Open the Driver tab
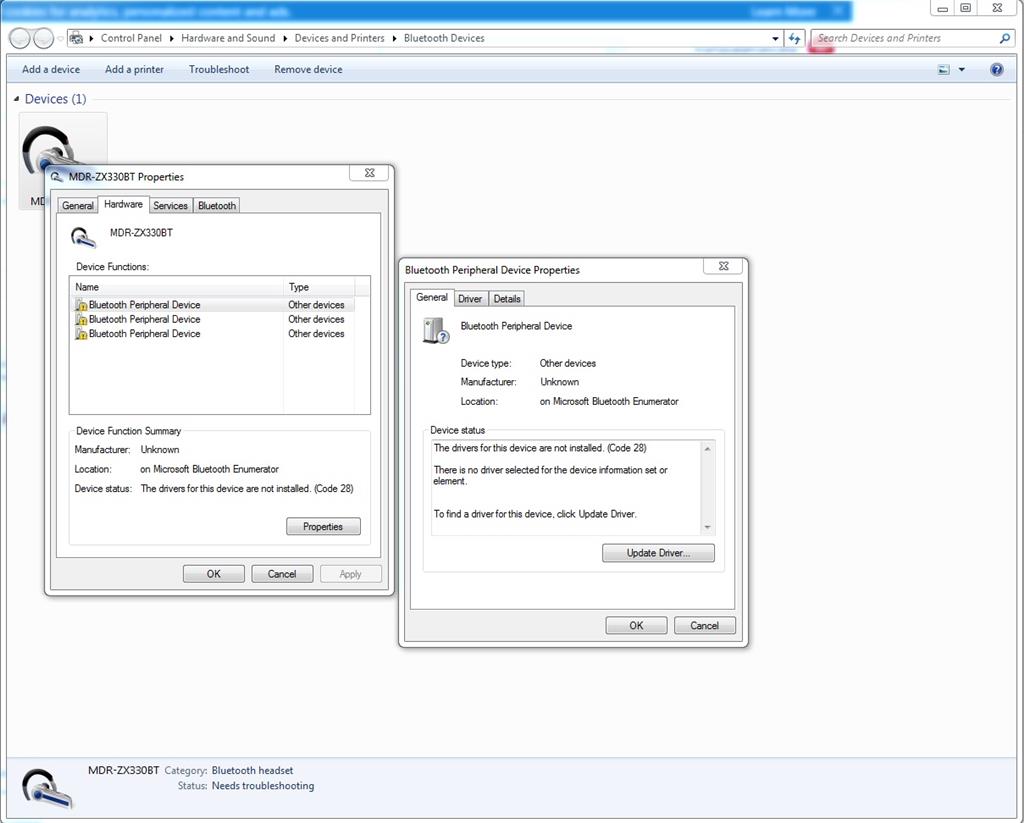This screenshot has height=823, width=1024. point(470,299)
